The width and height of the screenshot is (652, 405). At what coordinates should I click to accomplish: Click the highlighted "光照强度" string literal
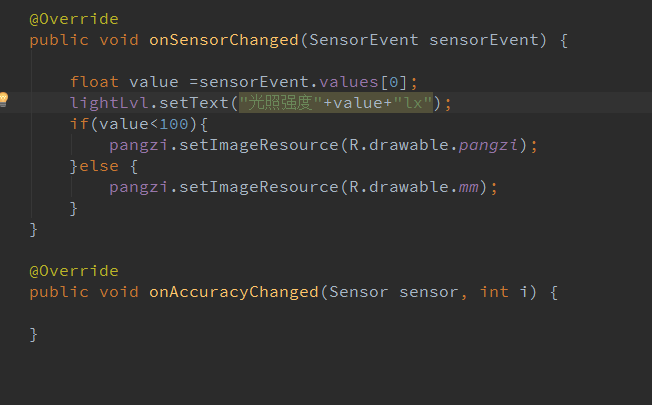click(281, 103)
